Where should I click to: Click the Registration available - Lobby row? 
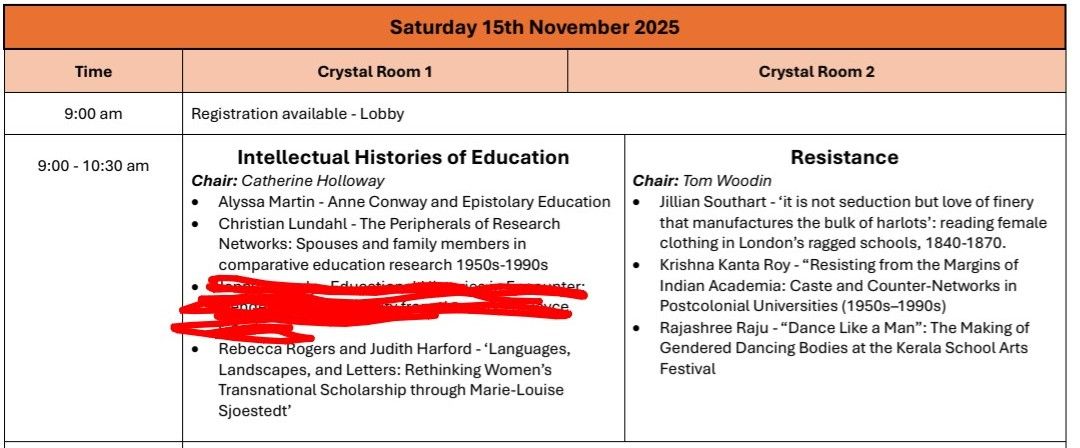(x=298, y=114)
